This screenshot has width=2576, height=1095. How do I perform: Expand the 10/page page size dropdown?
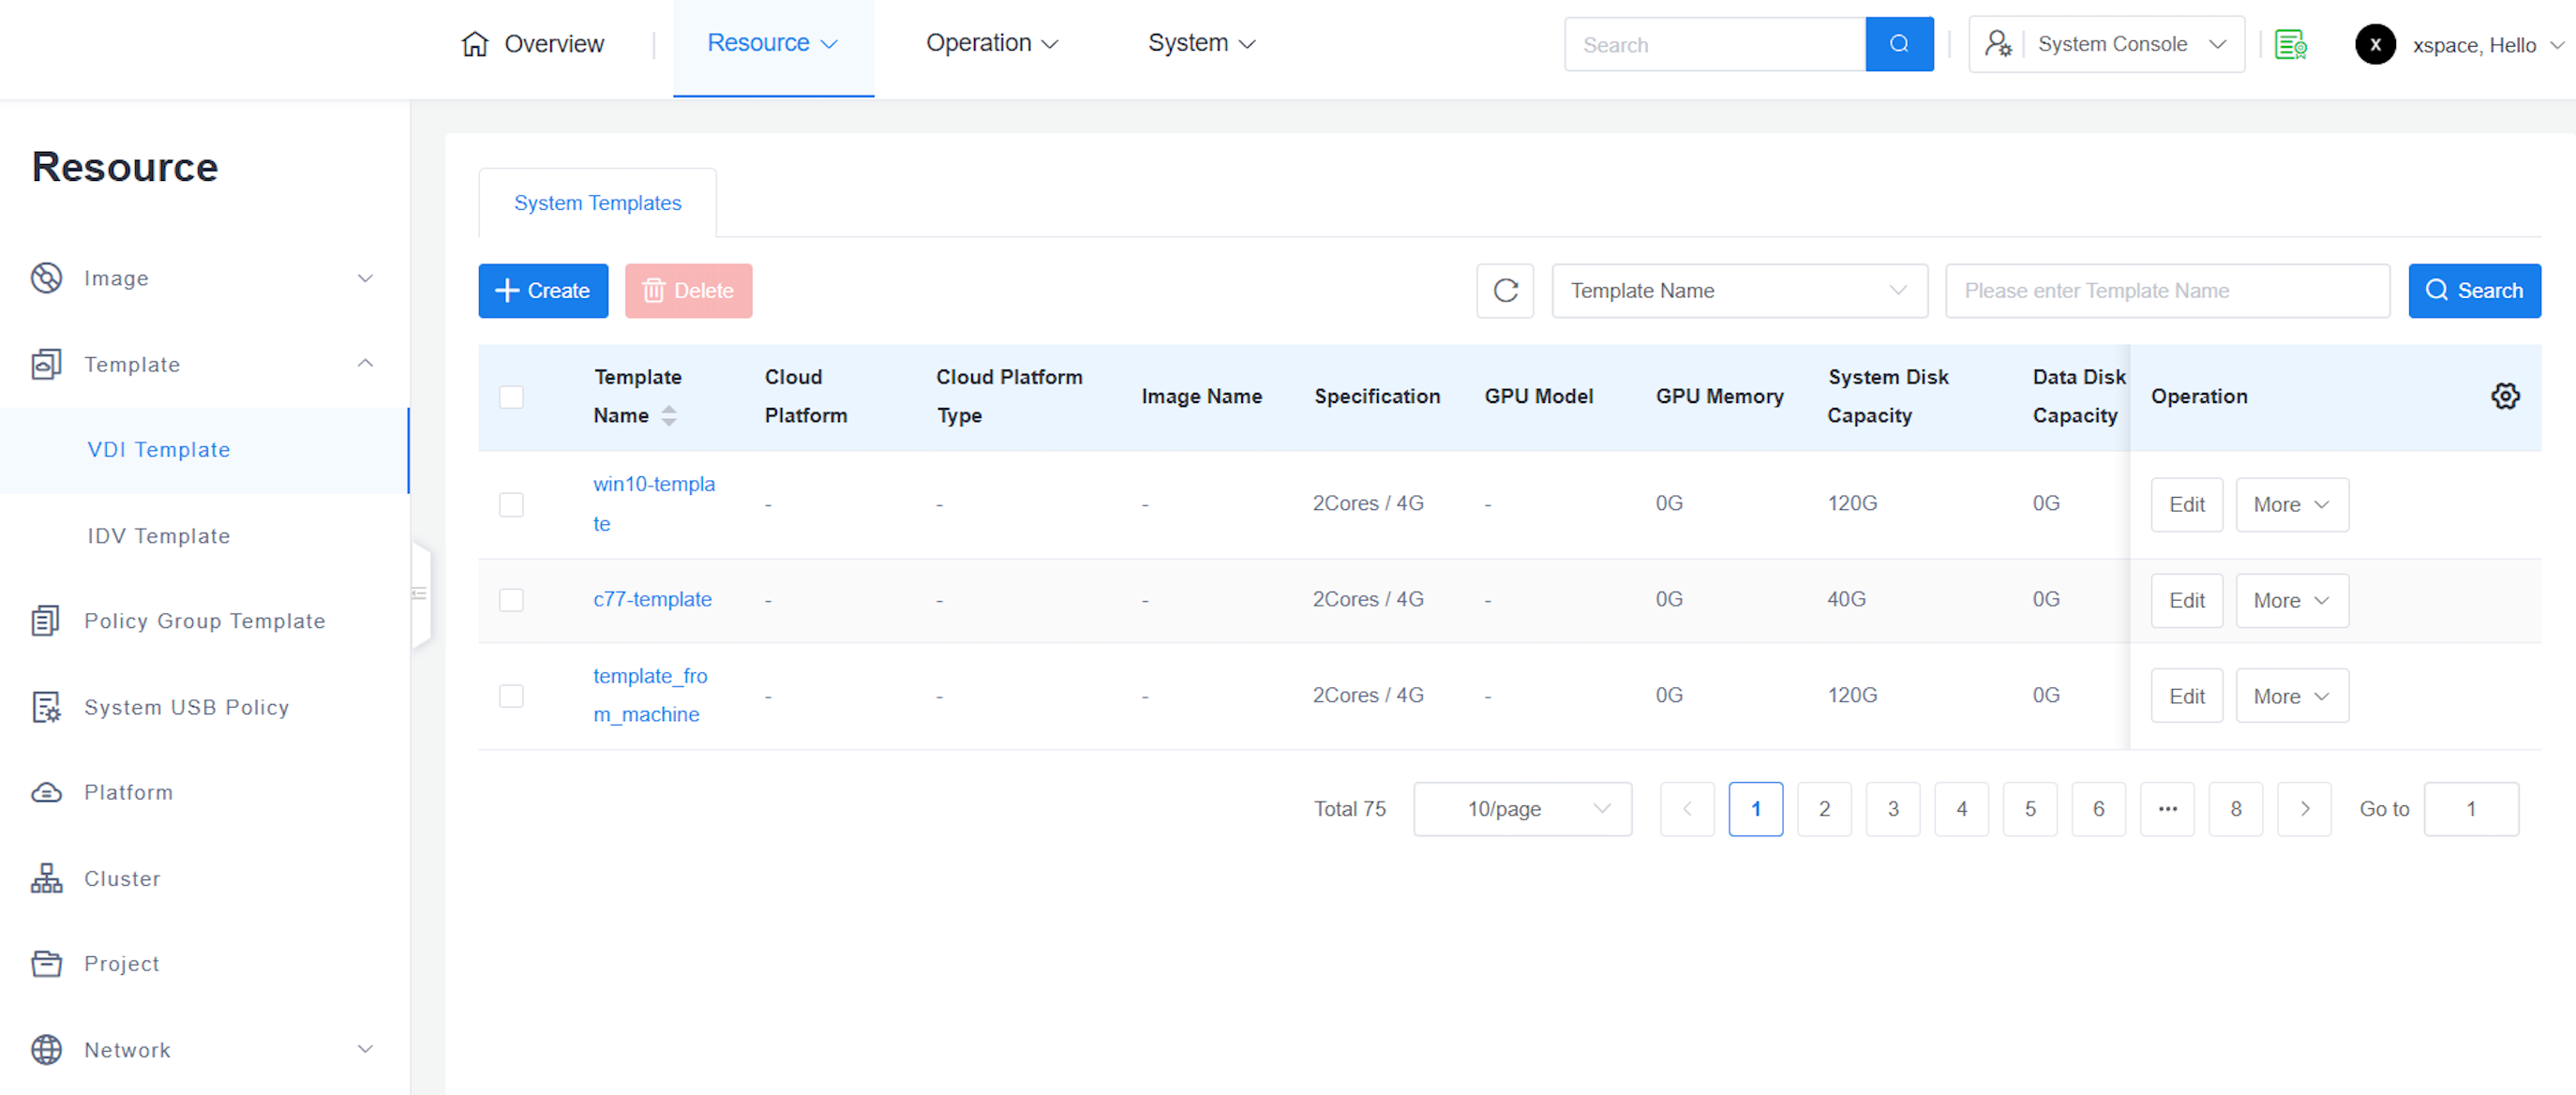(x=1521, y=809)
